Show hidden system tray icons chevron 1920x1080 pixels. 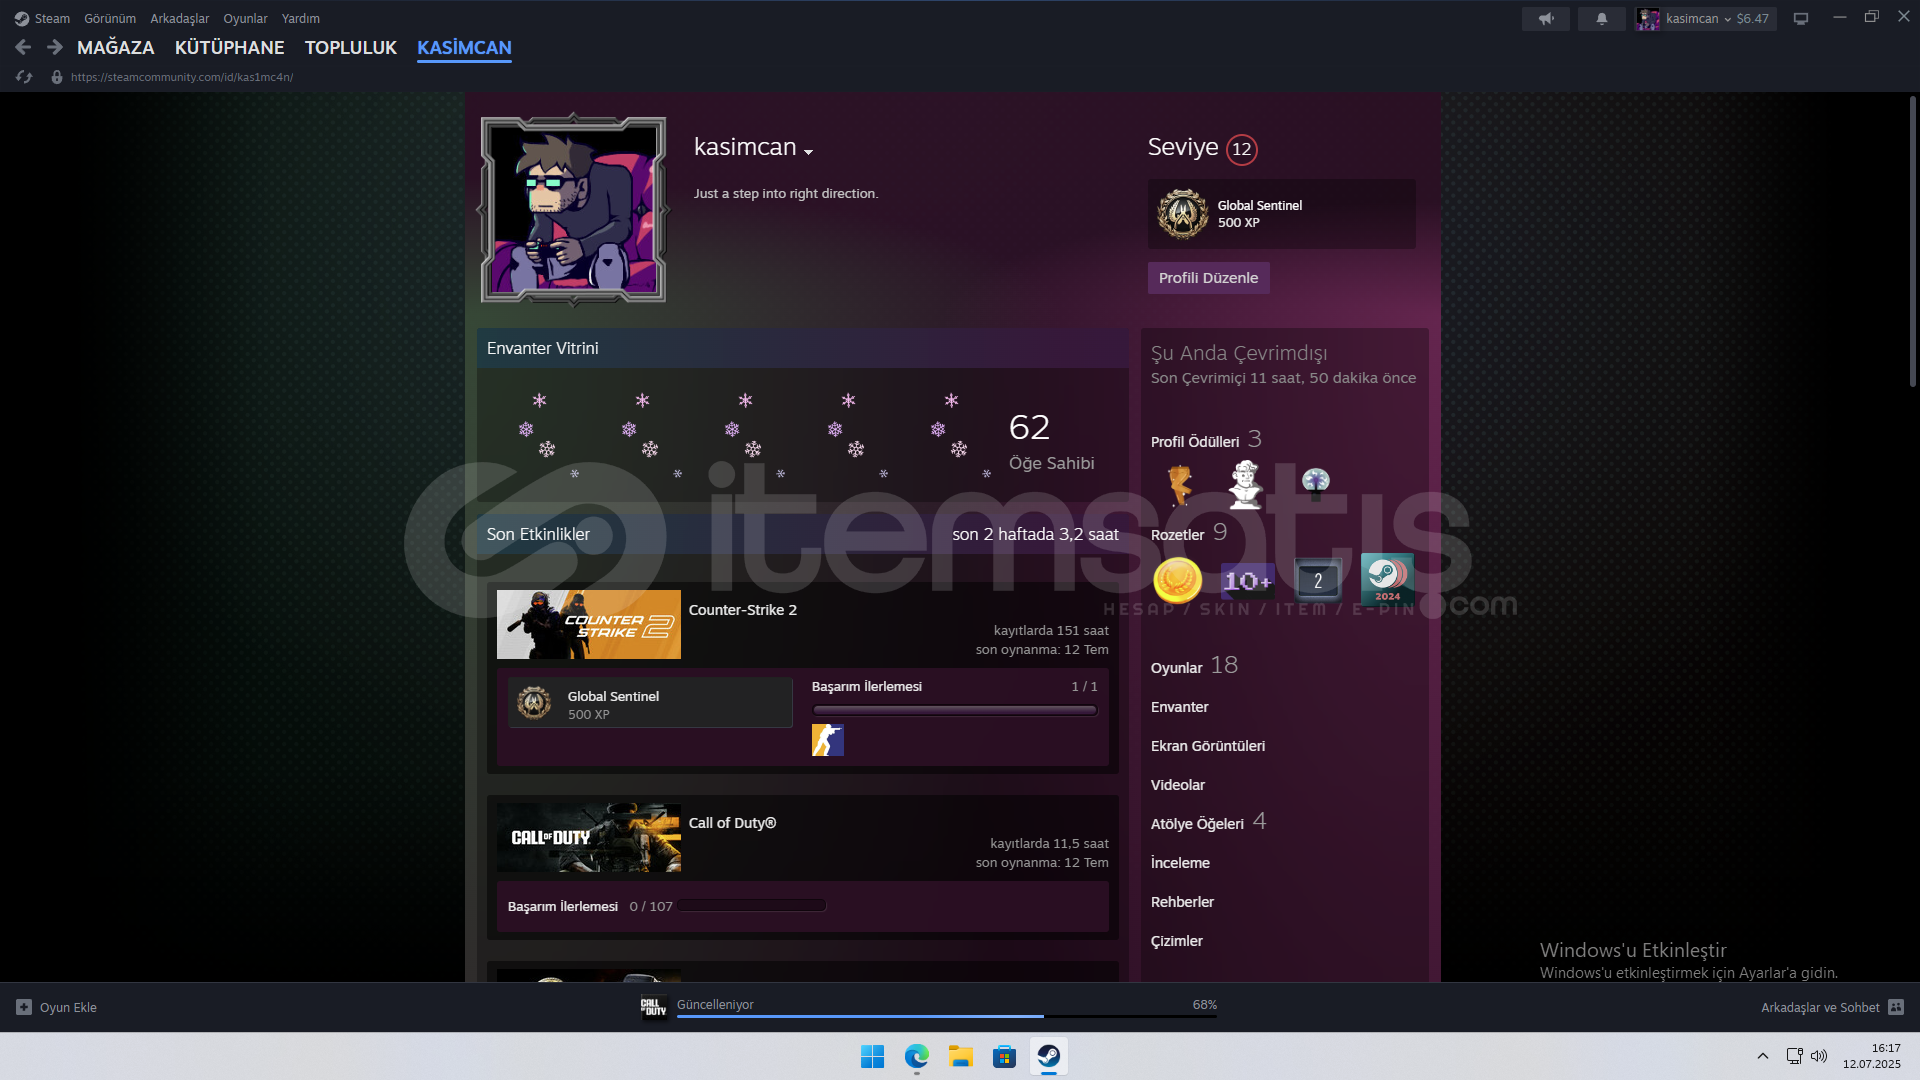[1763, 1056]
